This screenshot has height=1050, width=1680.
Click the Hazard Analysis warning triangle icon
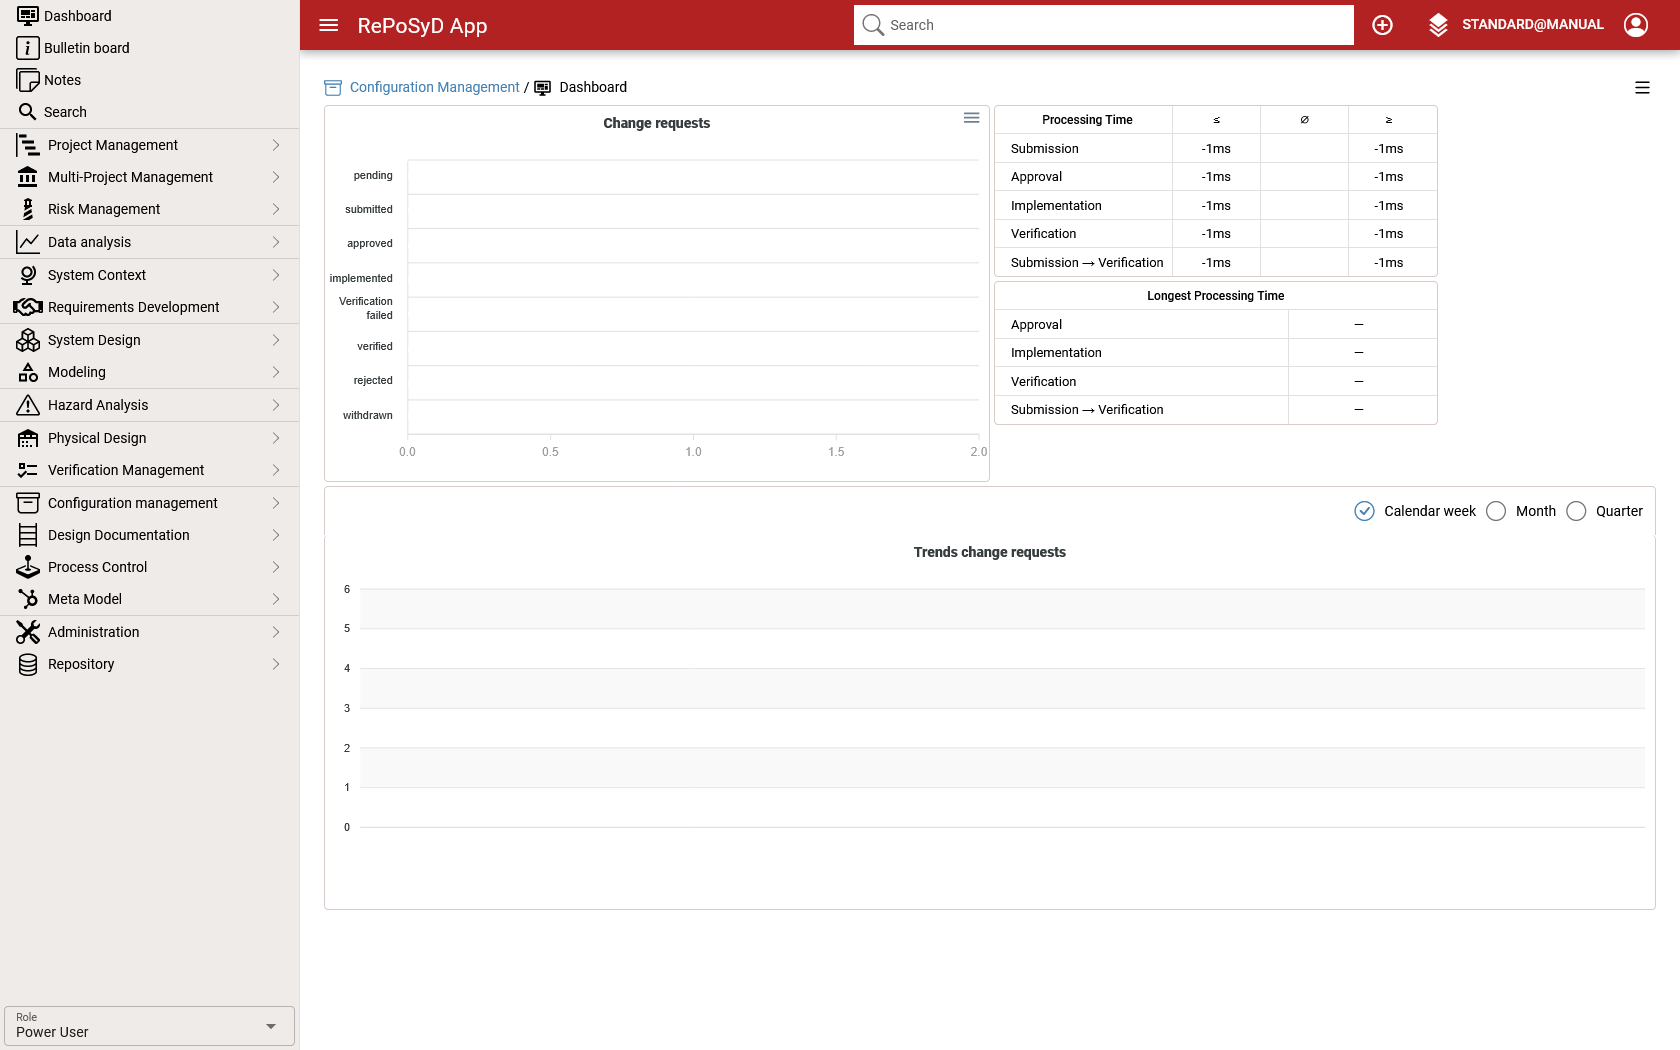tap(28, 405)
